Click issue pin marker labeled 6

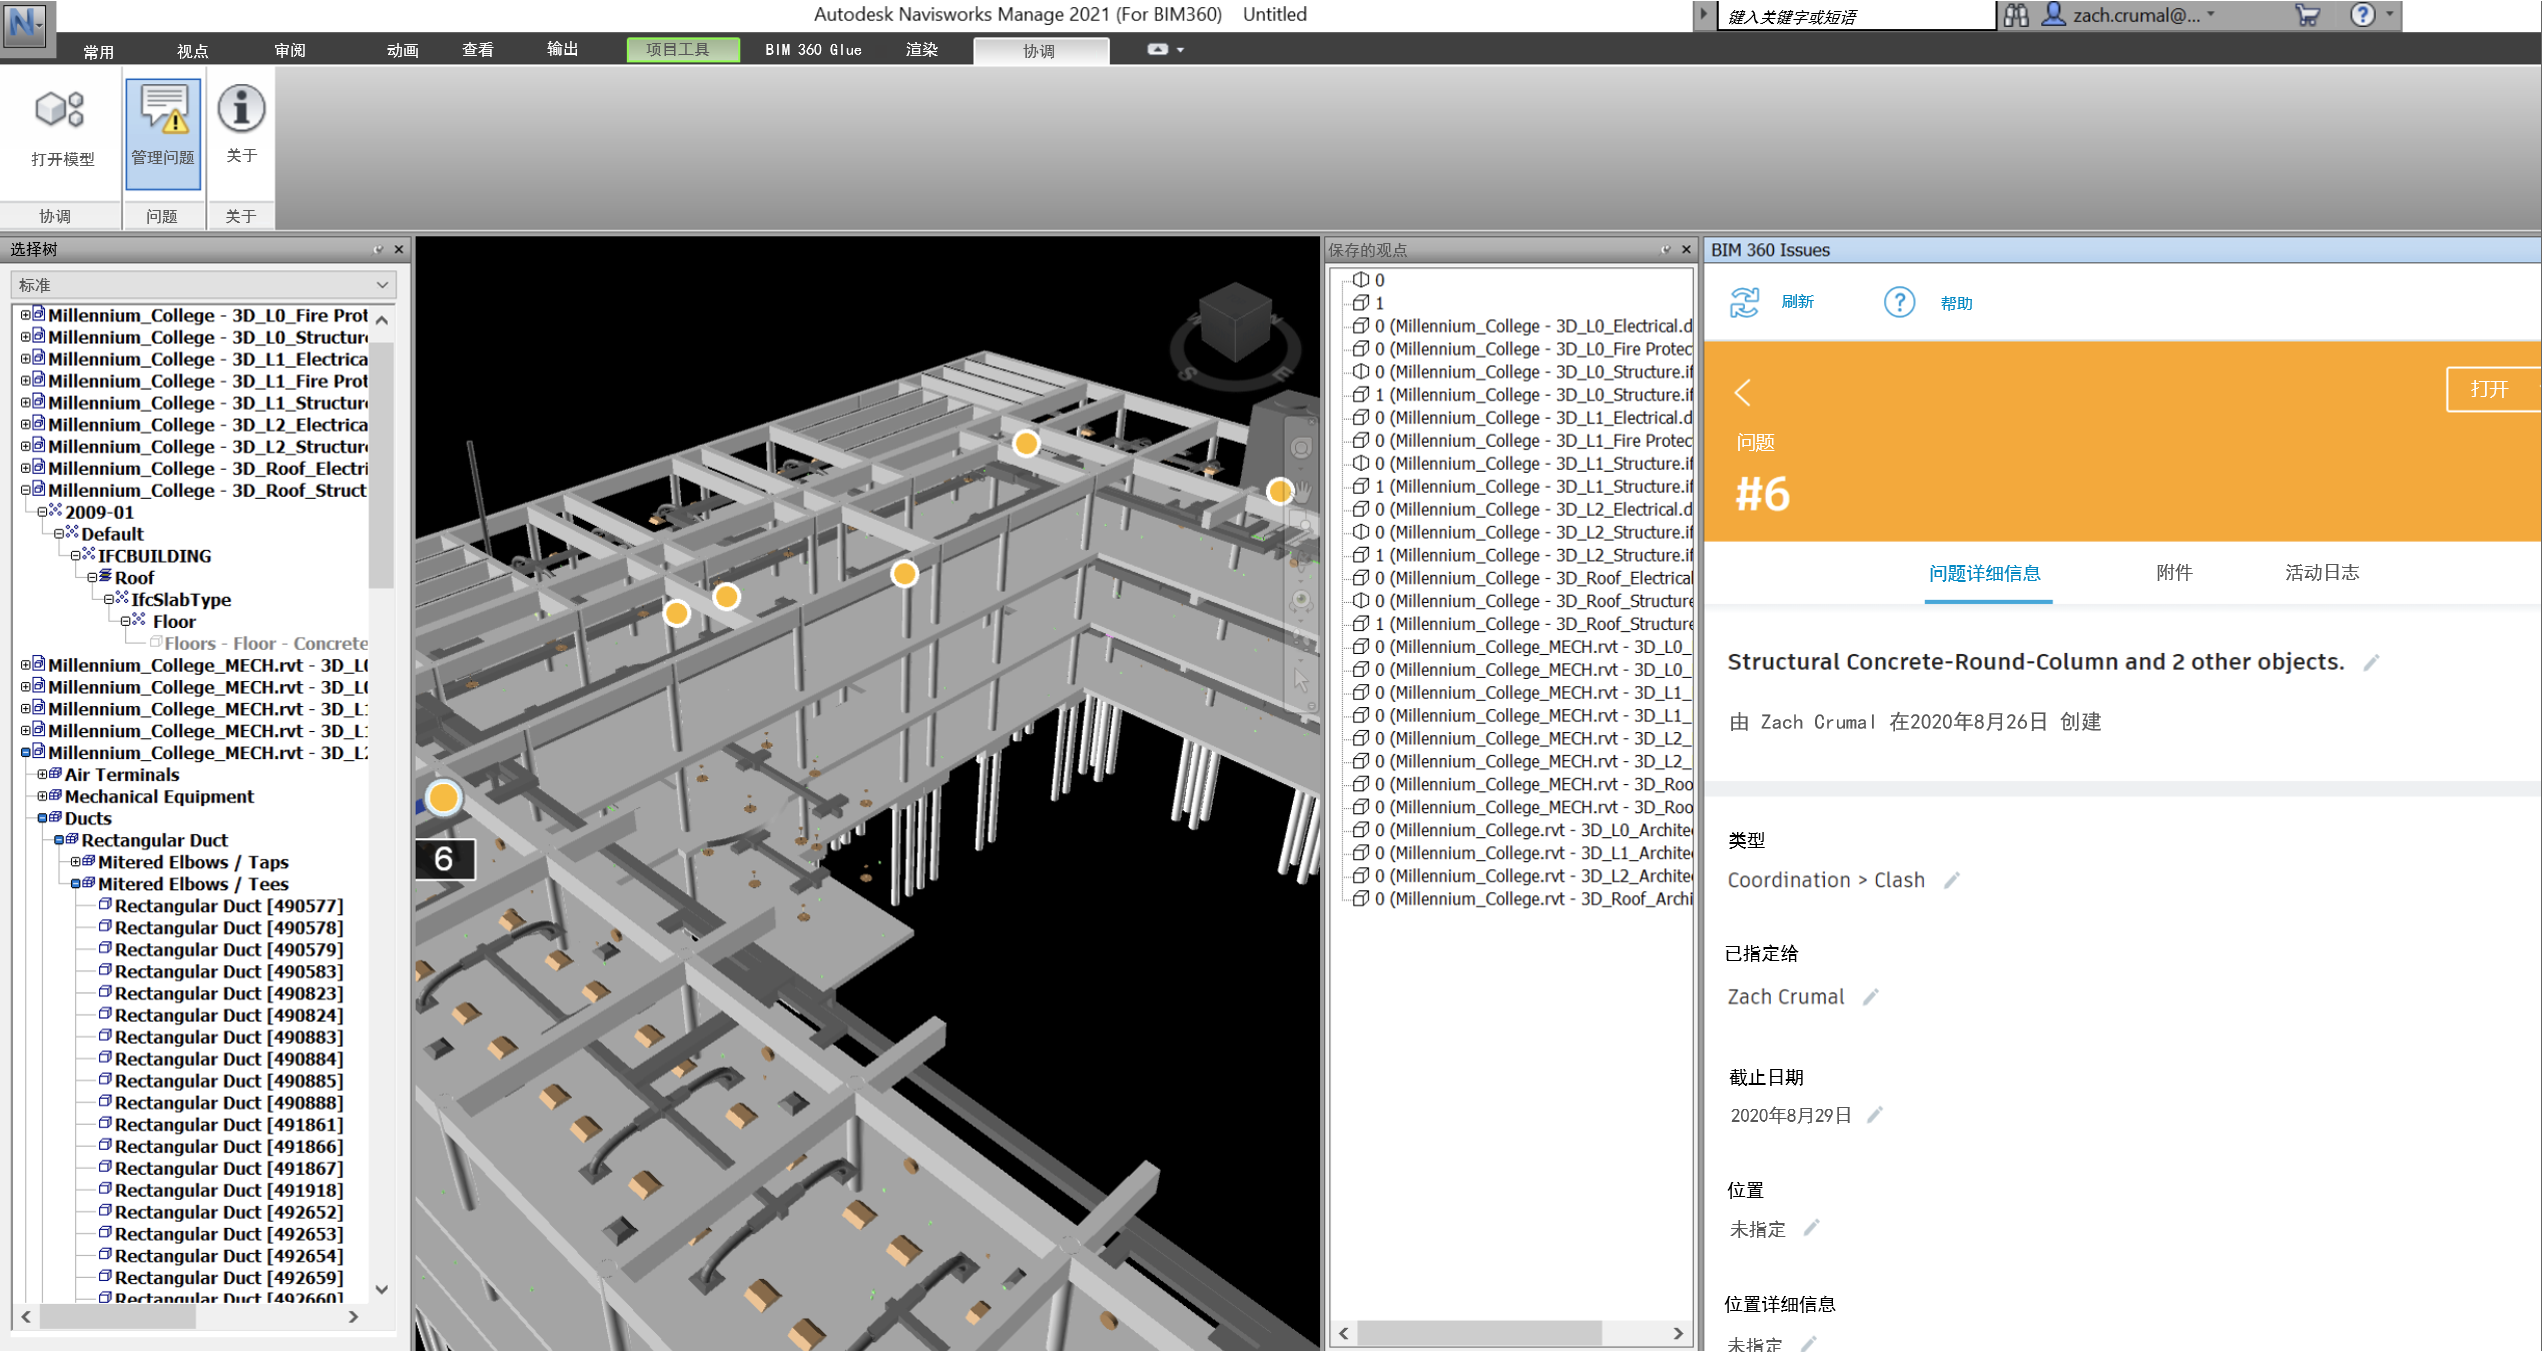443,798
